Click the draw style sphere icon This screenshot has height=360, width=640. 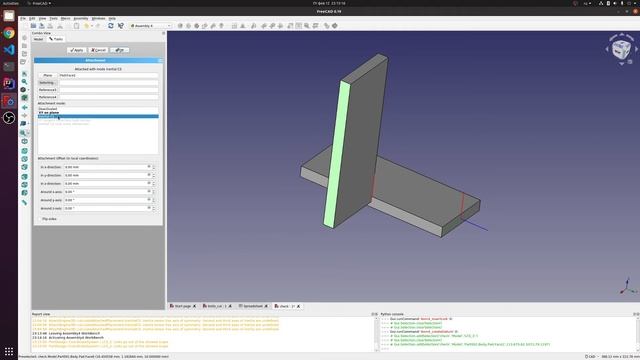[x=23, y=90]
